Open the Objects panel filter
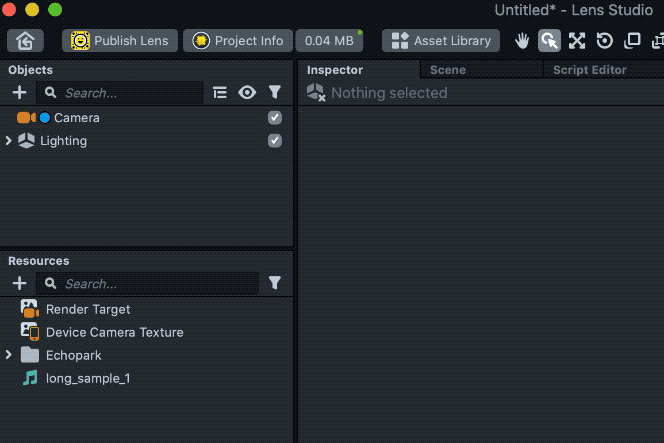Image resolution: width=664 pixels, height=443 pixels. click(x=275, y=93)
